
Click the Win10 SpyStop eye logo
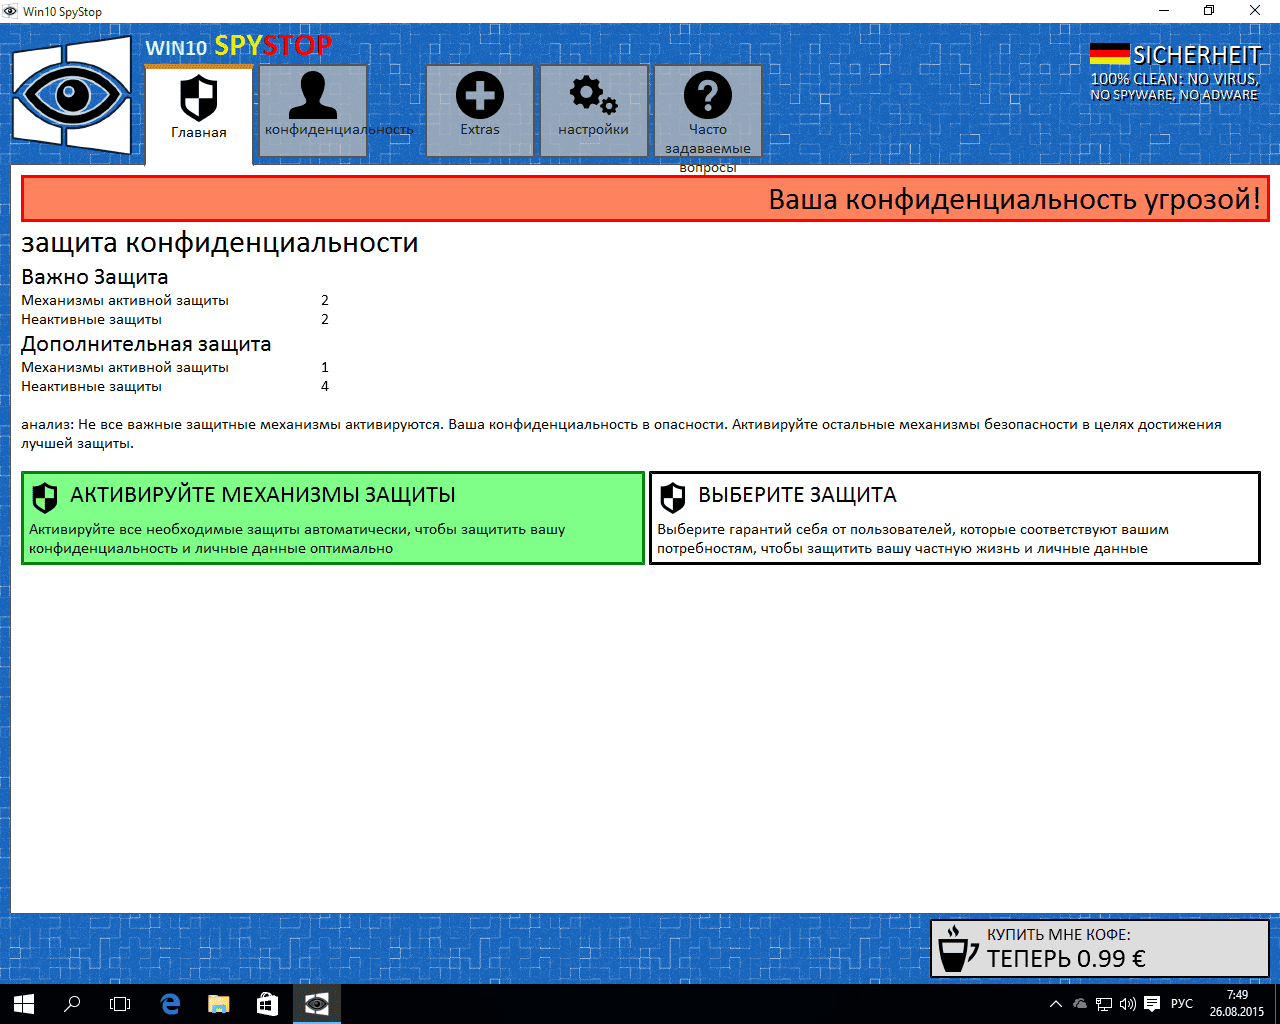click(x=72, y=95)
